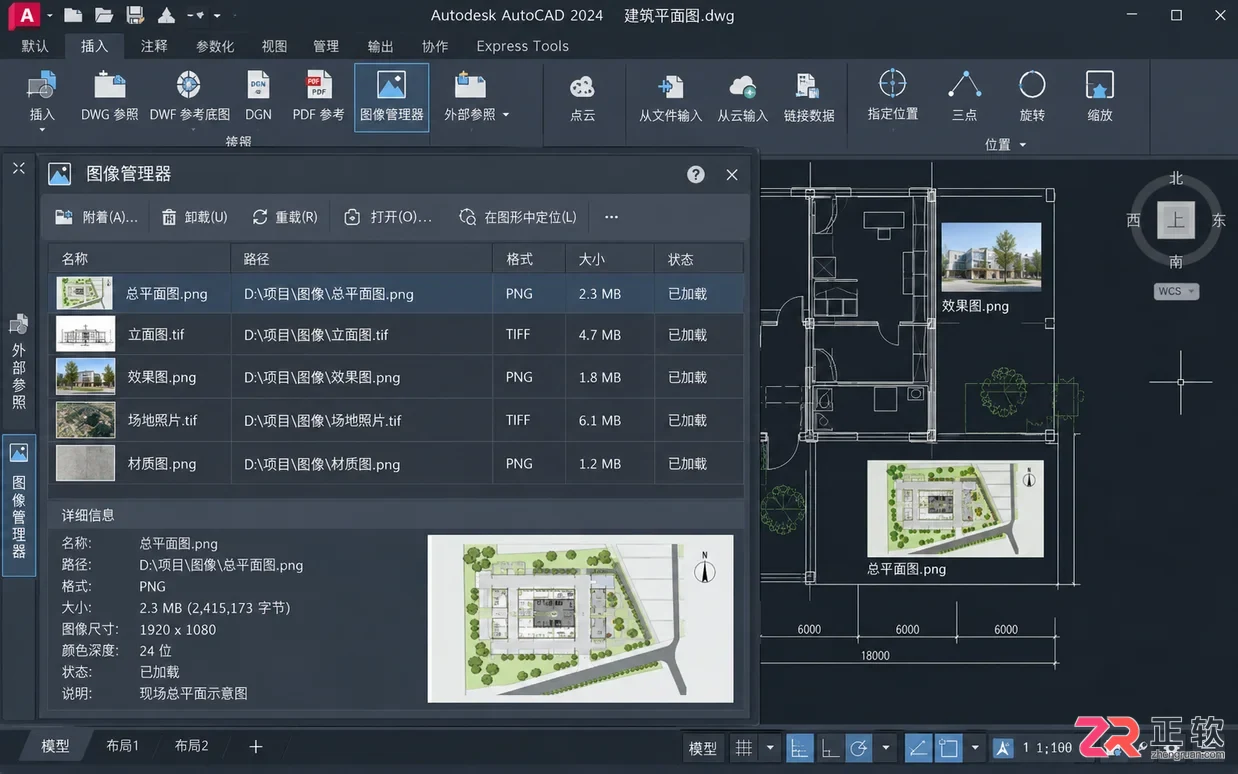Click the 点云 point cloud tool
The image size is (1238, 774).
point(582,98)
